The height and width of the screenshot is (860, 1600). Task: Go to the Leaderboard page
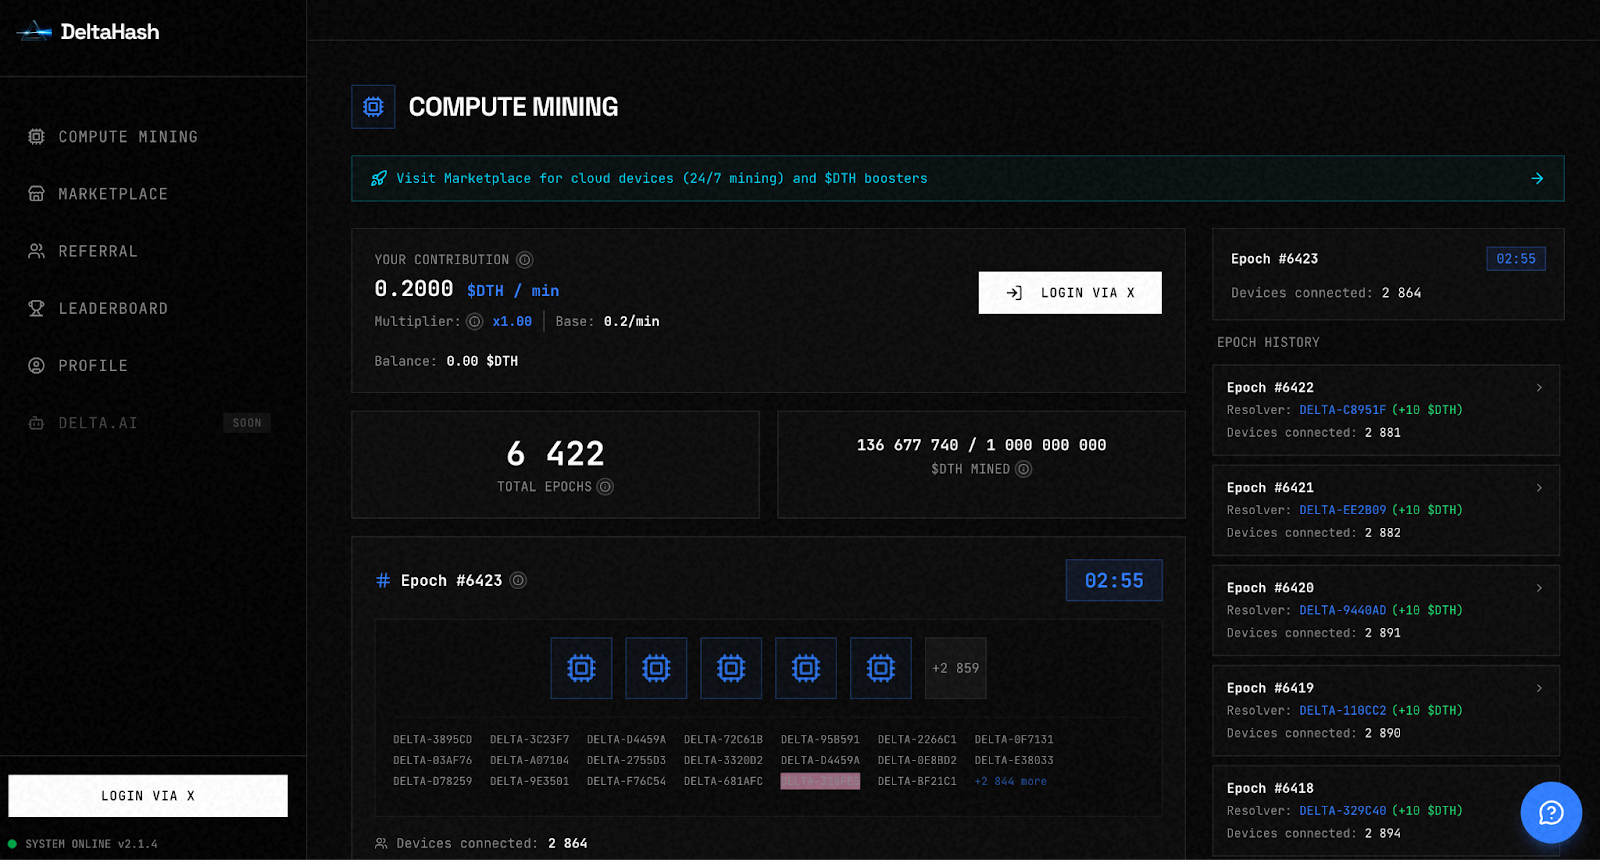[112, 309]
